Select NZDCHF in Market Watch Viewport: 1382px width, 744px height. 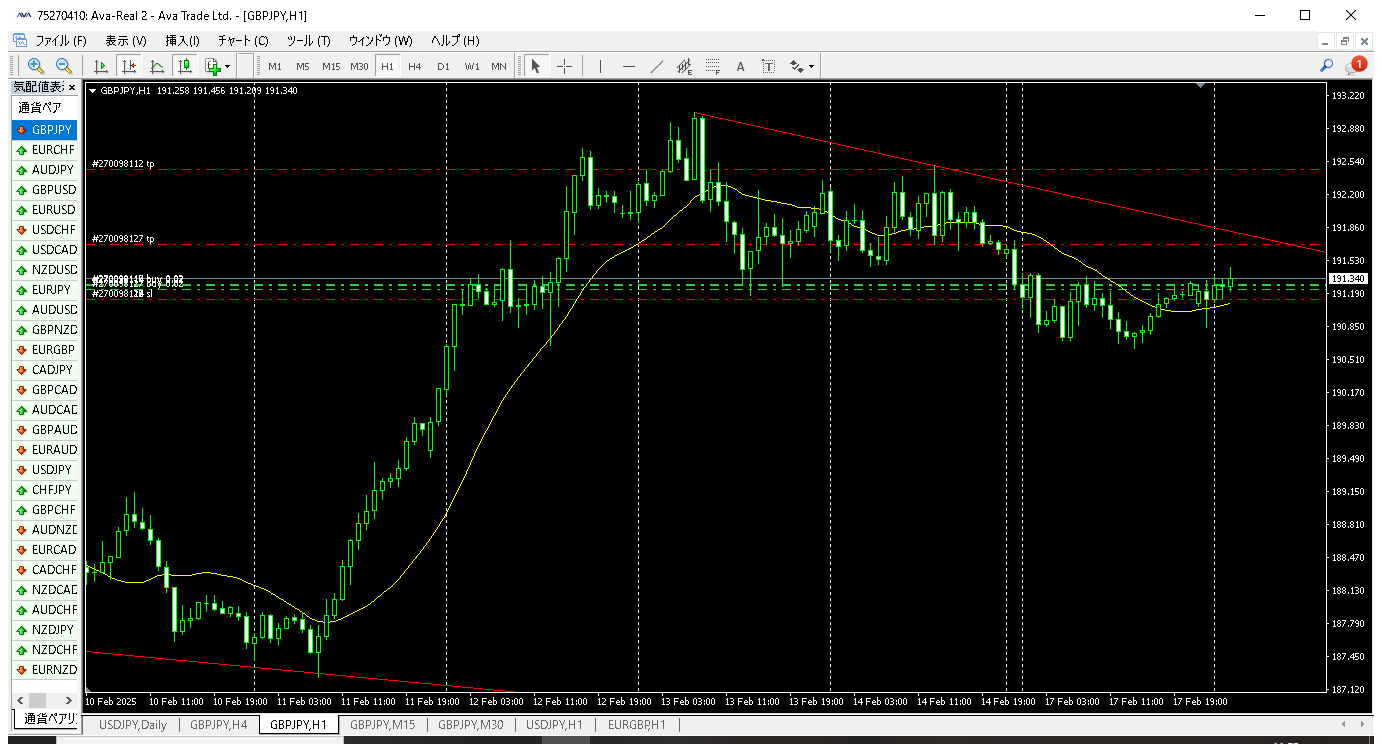click(45, 650)
